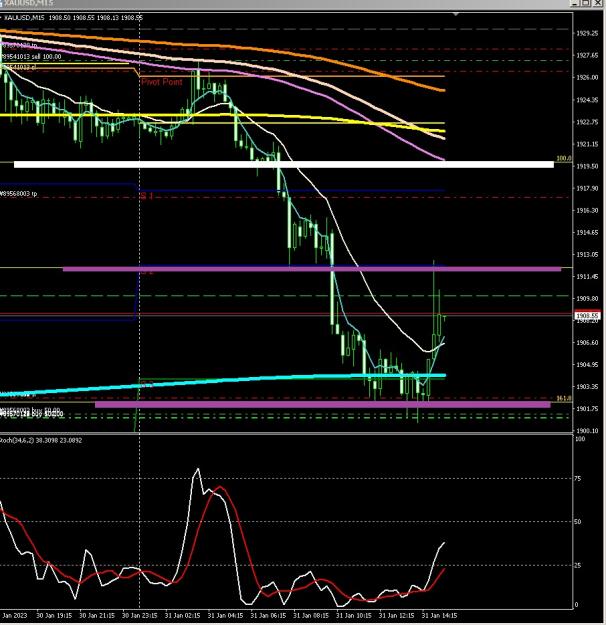The image size is (606, 625).
Task: Click the 1919.50 price scale value
Action: click(x=587, y=166)
